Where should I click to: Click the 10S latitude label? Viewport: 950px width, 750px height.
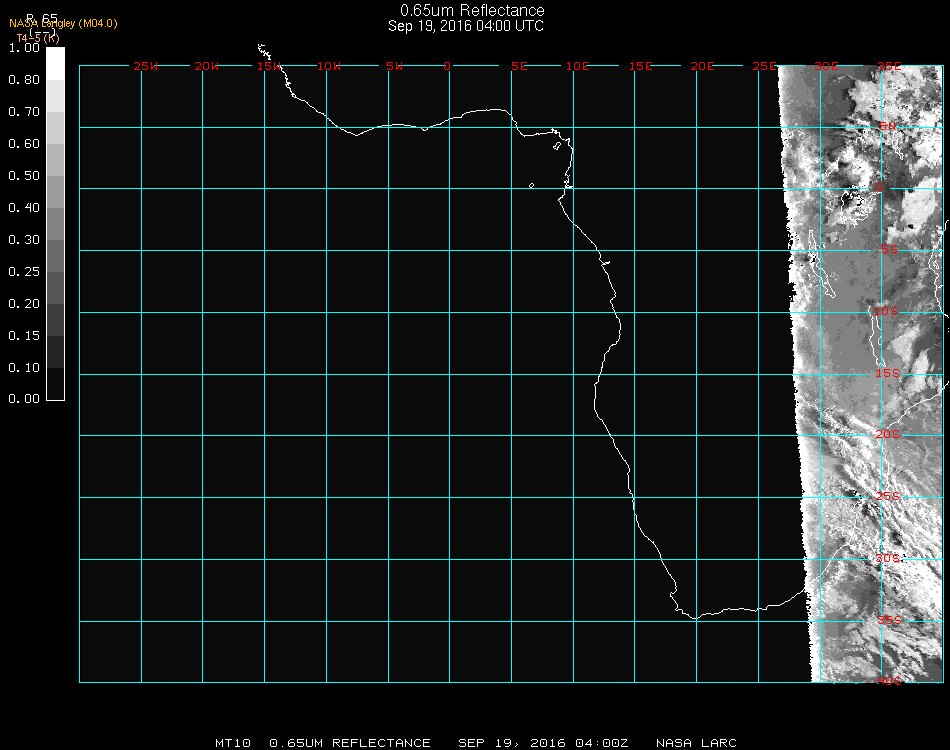[887, 312]
